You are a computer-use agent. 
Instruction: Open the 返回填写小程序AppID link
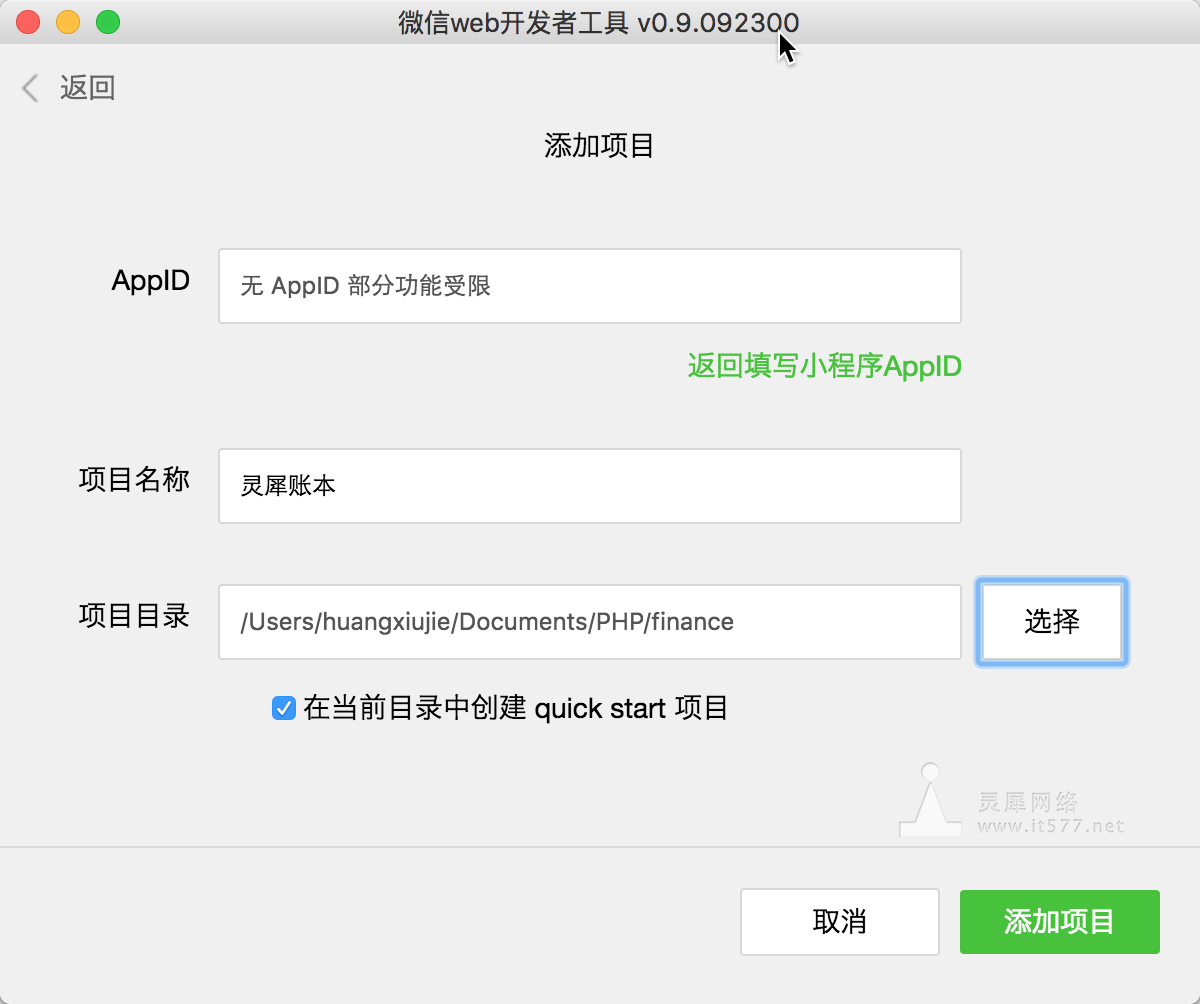[824, 366]
